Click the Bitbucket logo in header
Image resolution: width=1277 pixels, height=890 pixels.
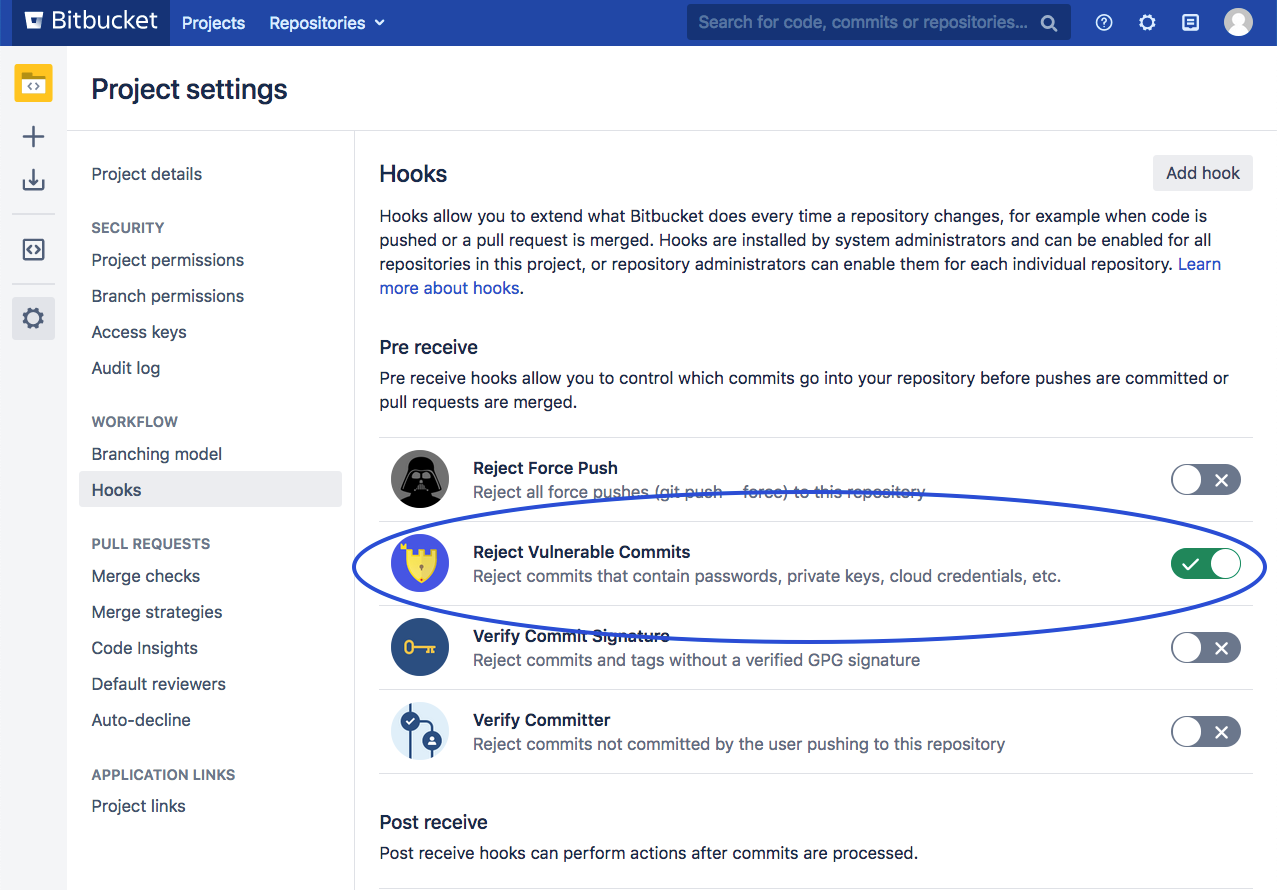tap(91, 22)
